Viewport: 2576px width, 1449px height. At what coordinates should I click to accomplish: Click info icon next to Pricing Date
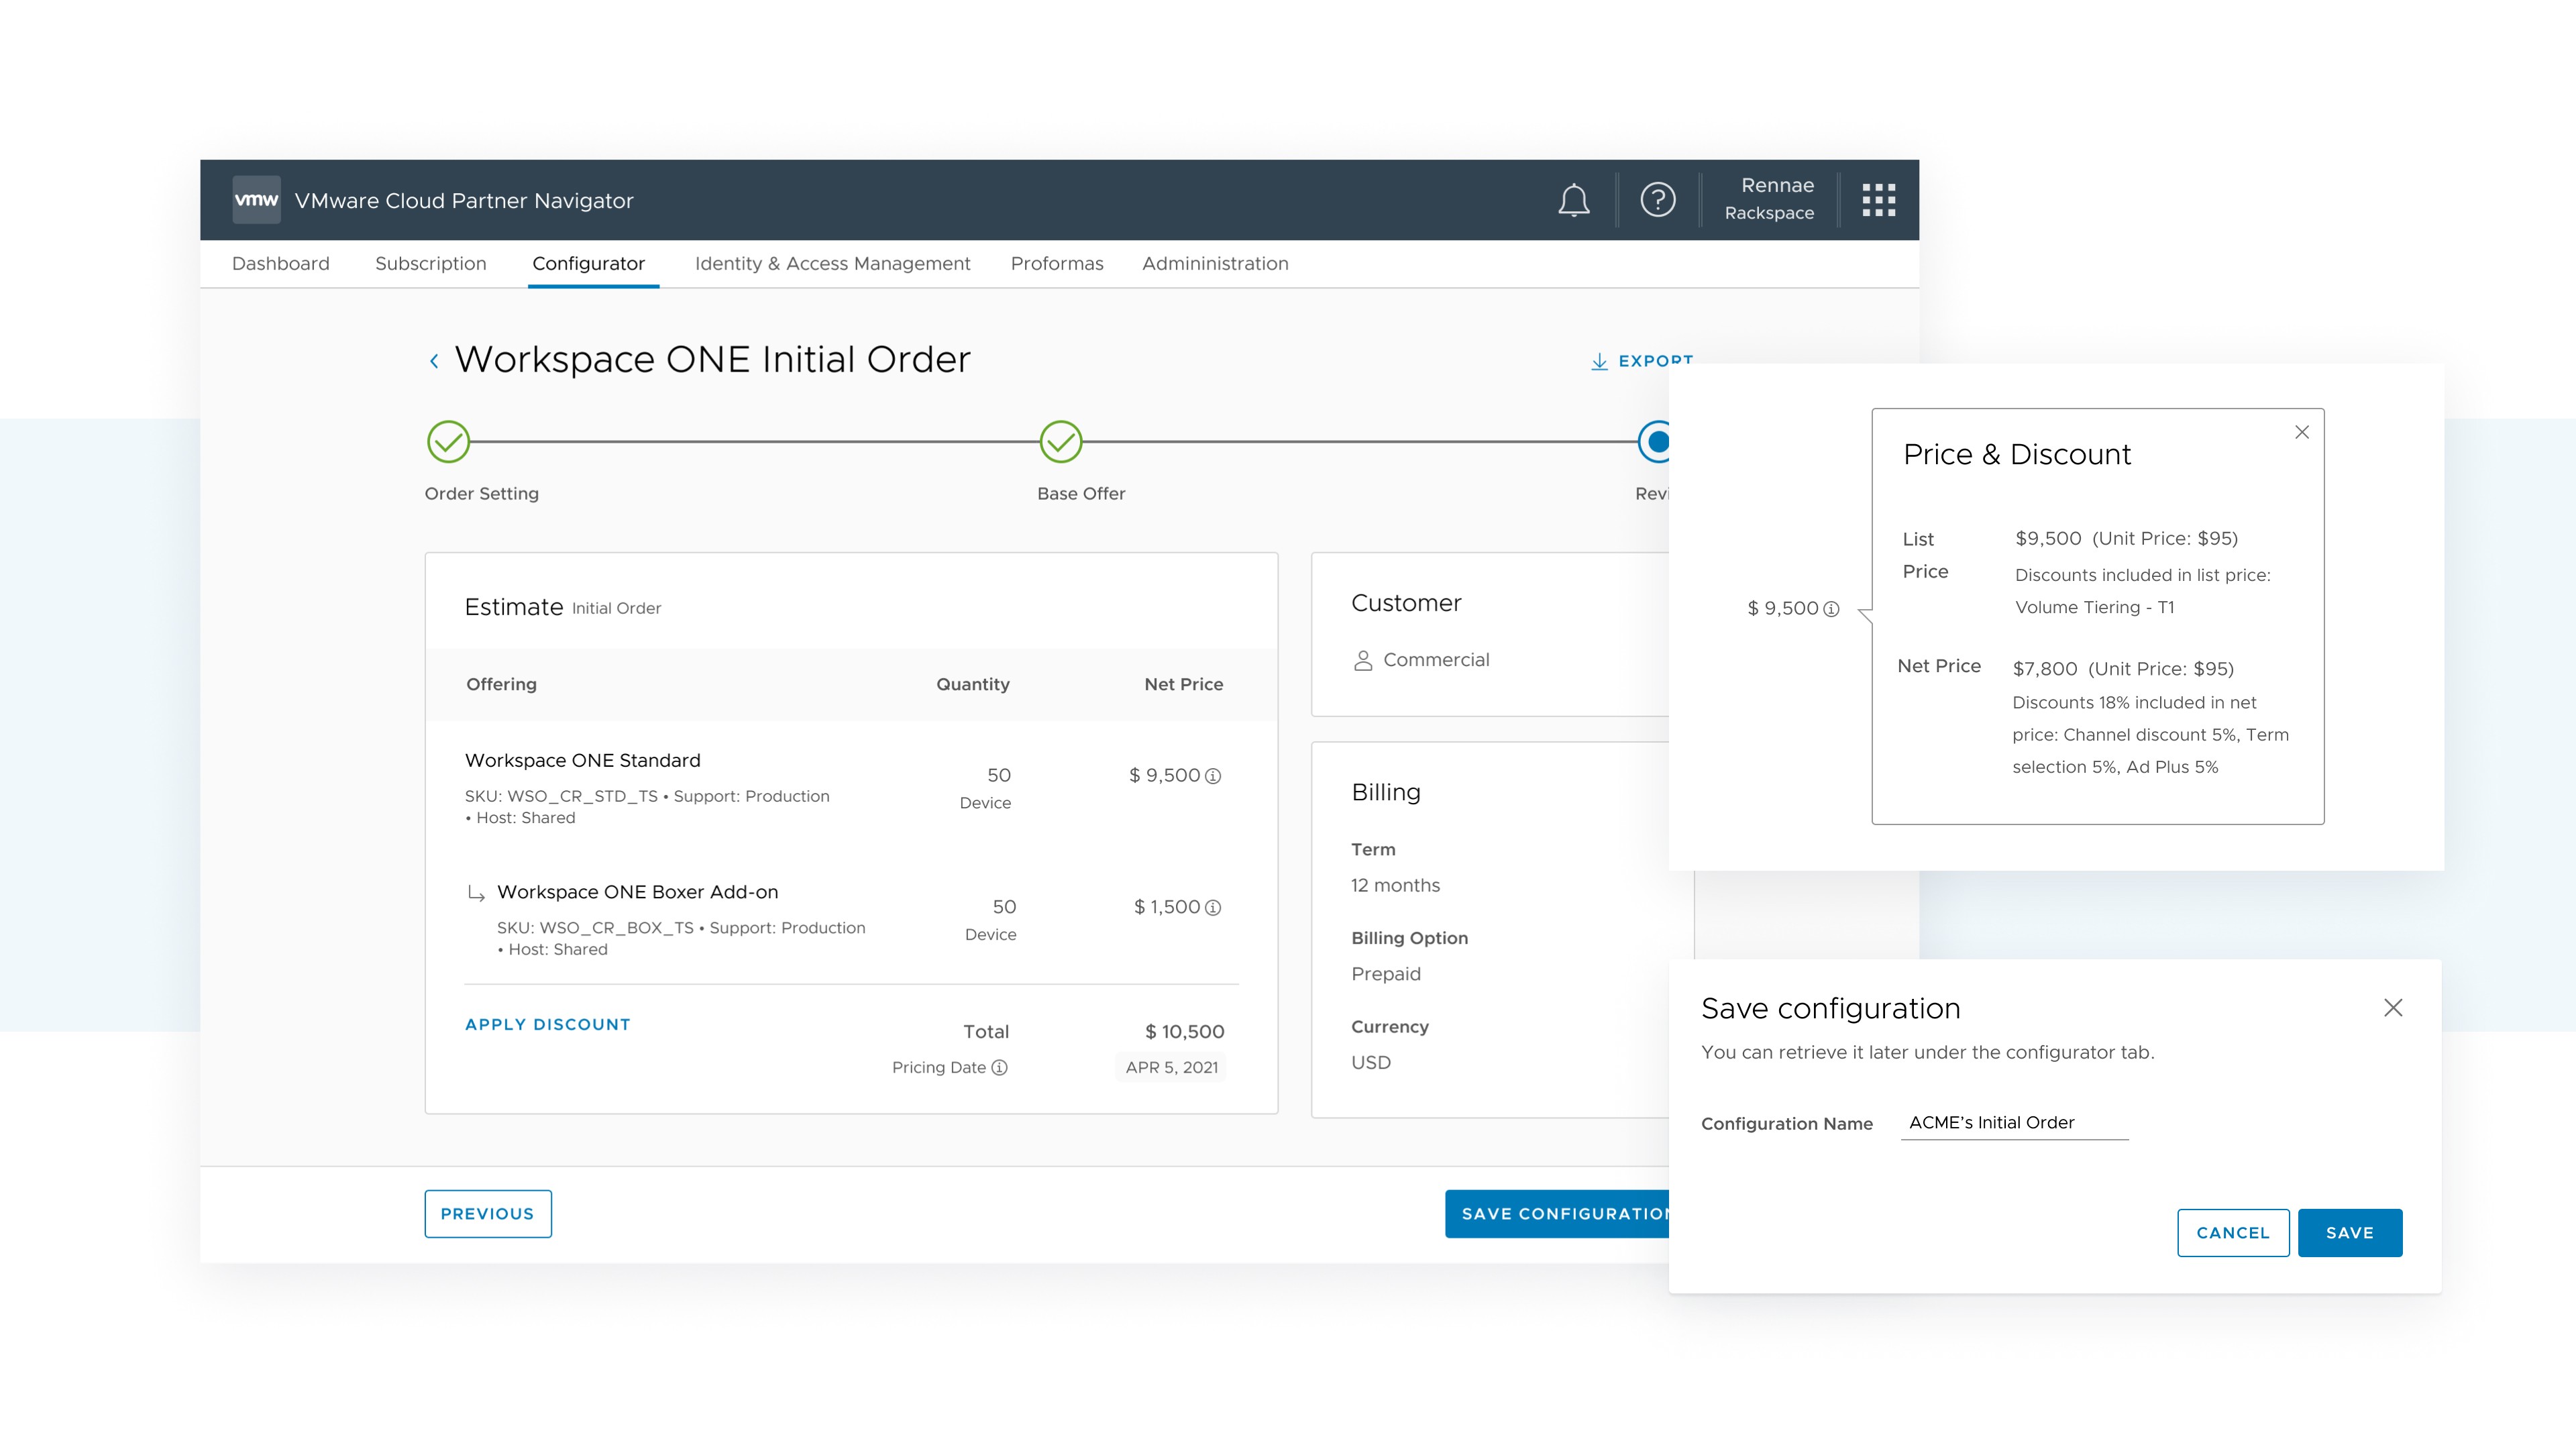(x=999, y=1068)
